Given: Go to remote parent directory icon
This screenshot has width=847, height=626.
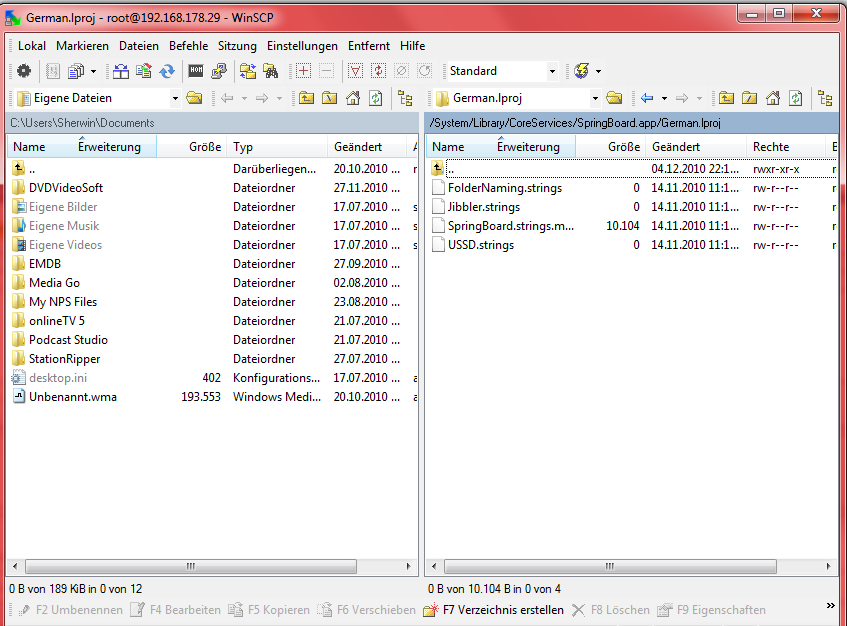Looking at the screenshot, I should pyautogui.click(x=727, y=98).
